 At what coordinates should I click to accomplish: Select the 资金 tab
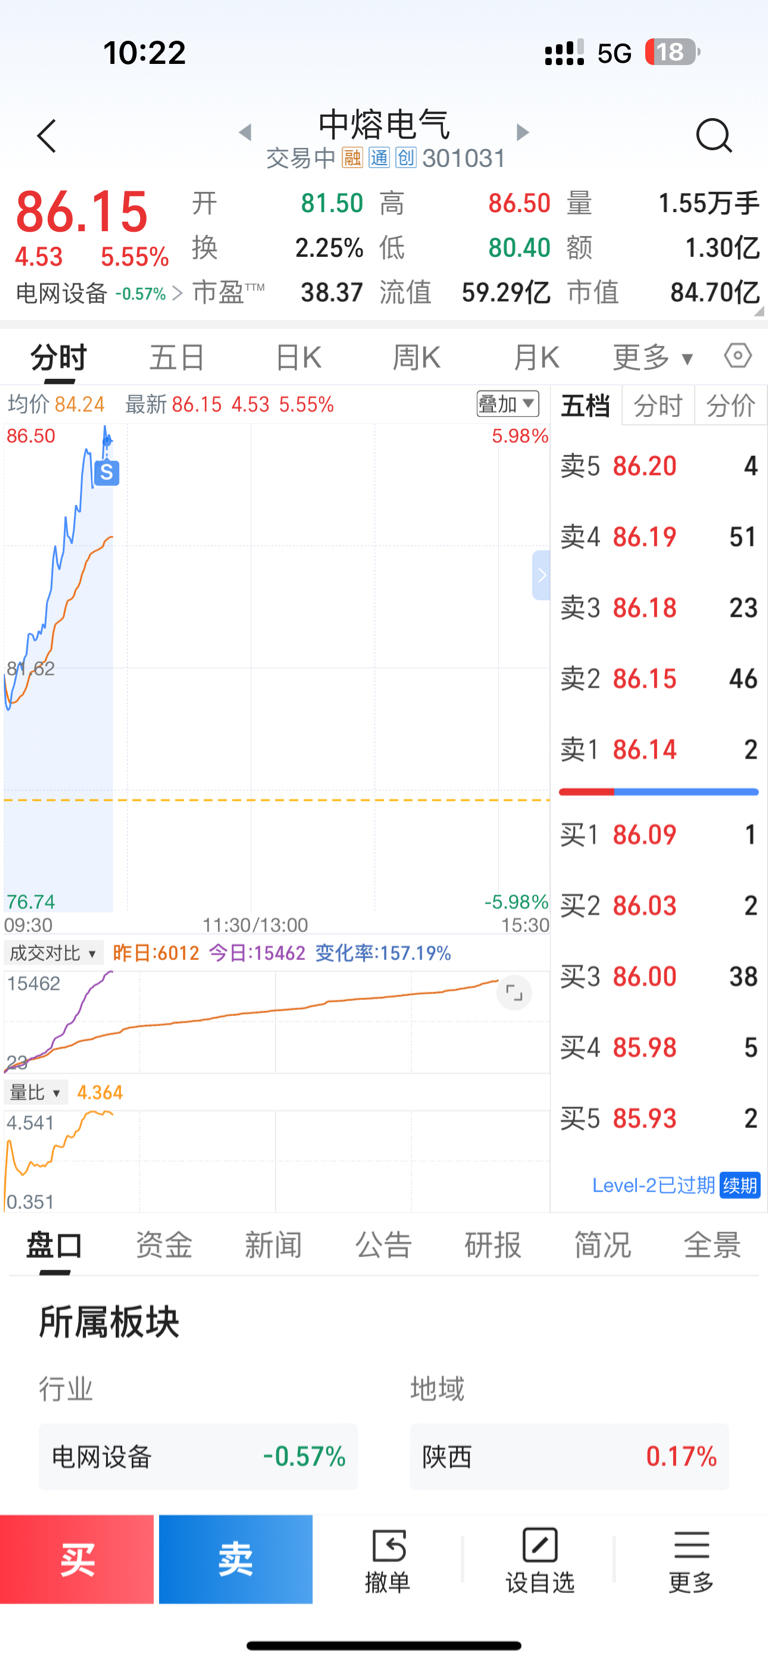point(164,1245)
